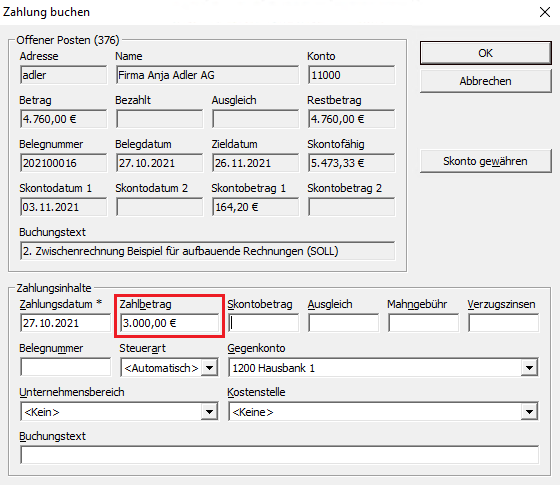Select the Ausgleich field under Zahlungsinhalte
Image resolution: width=560 pixels, height=485 pixels.
click(343, 323)
